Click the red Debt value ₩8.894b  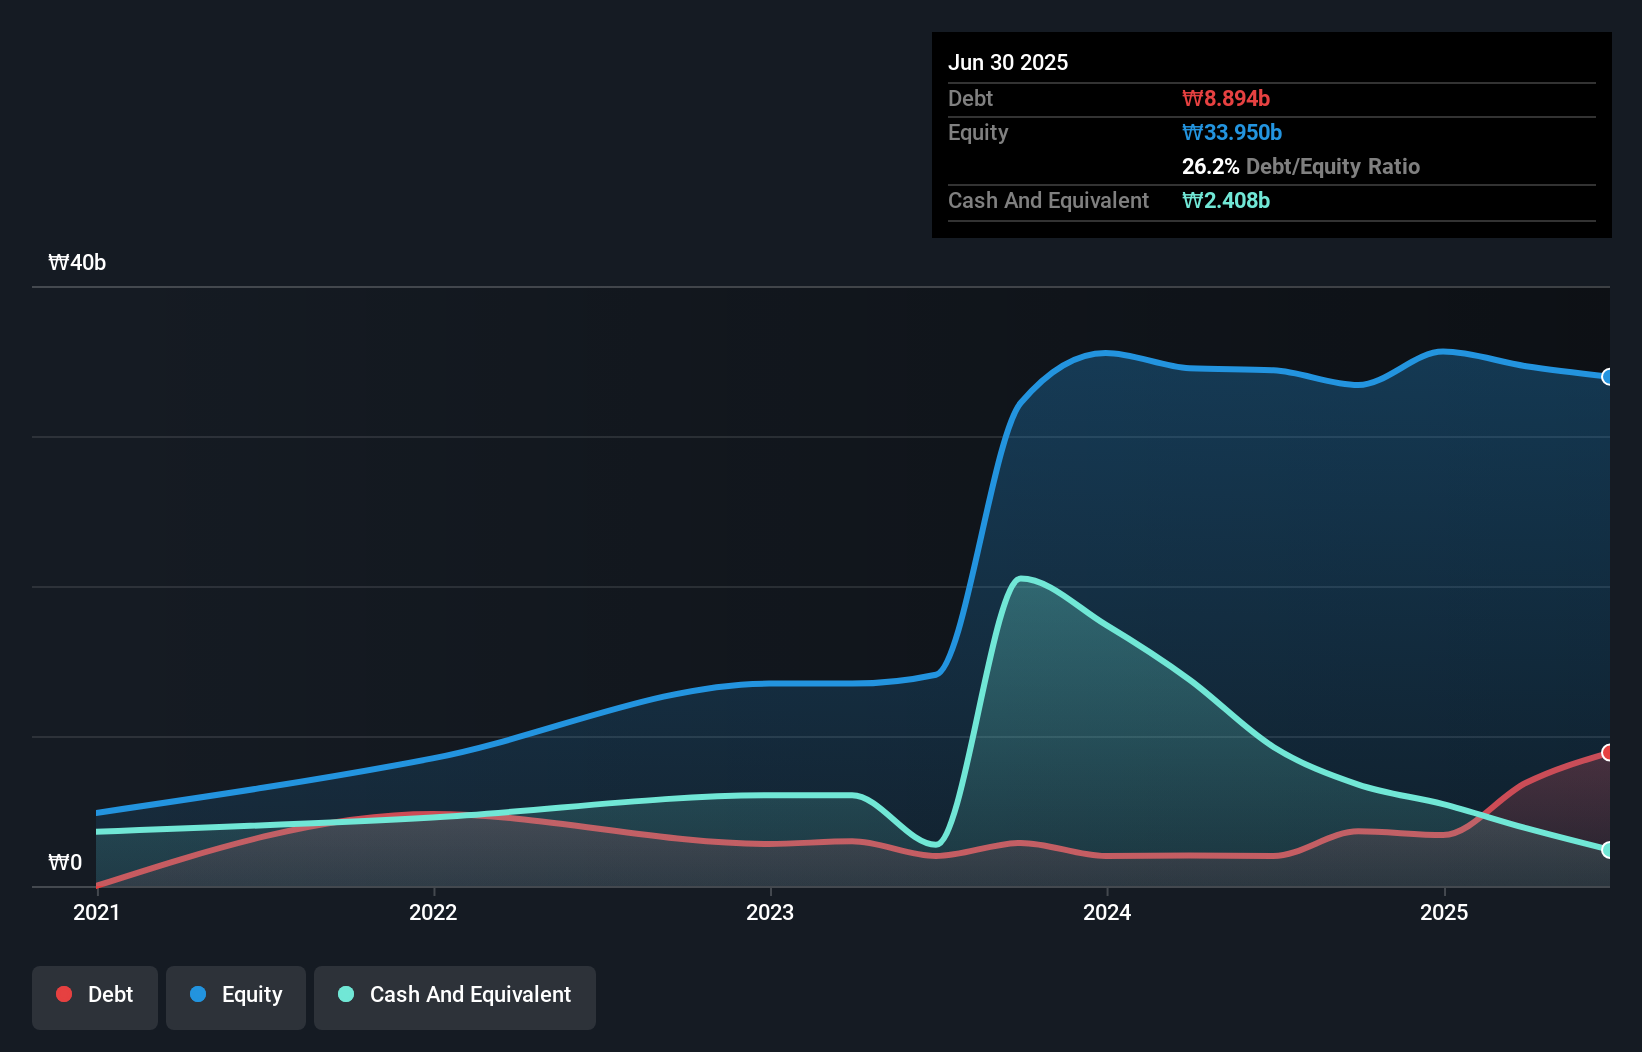point(1226,98)
